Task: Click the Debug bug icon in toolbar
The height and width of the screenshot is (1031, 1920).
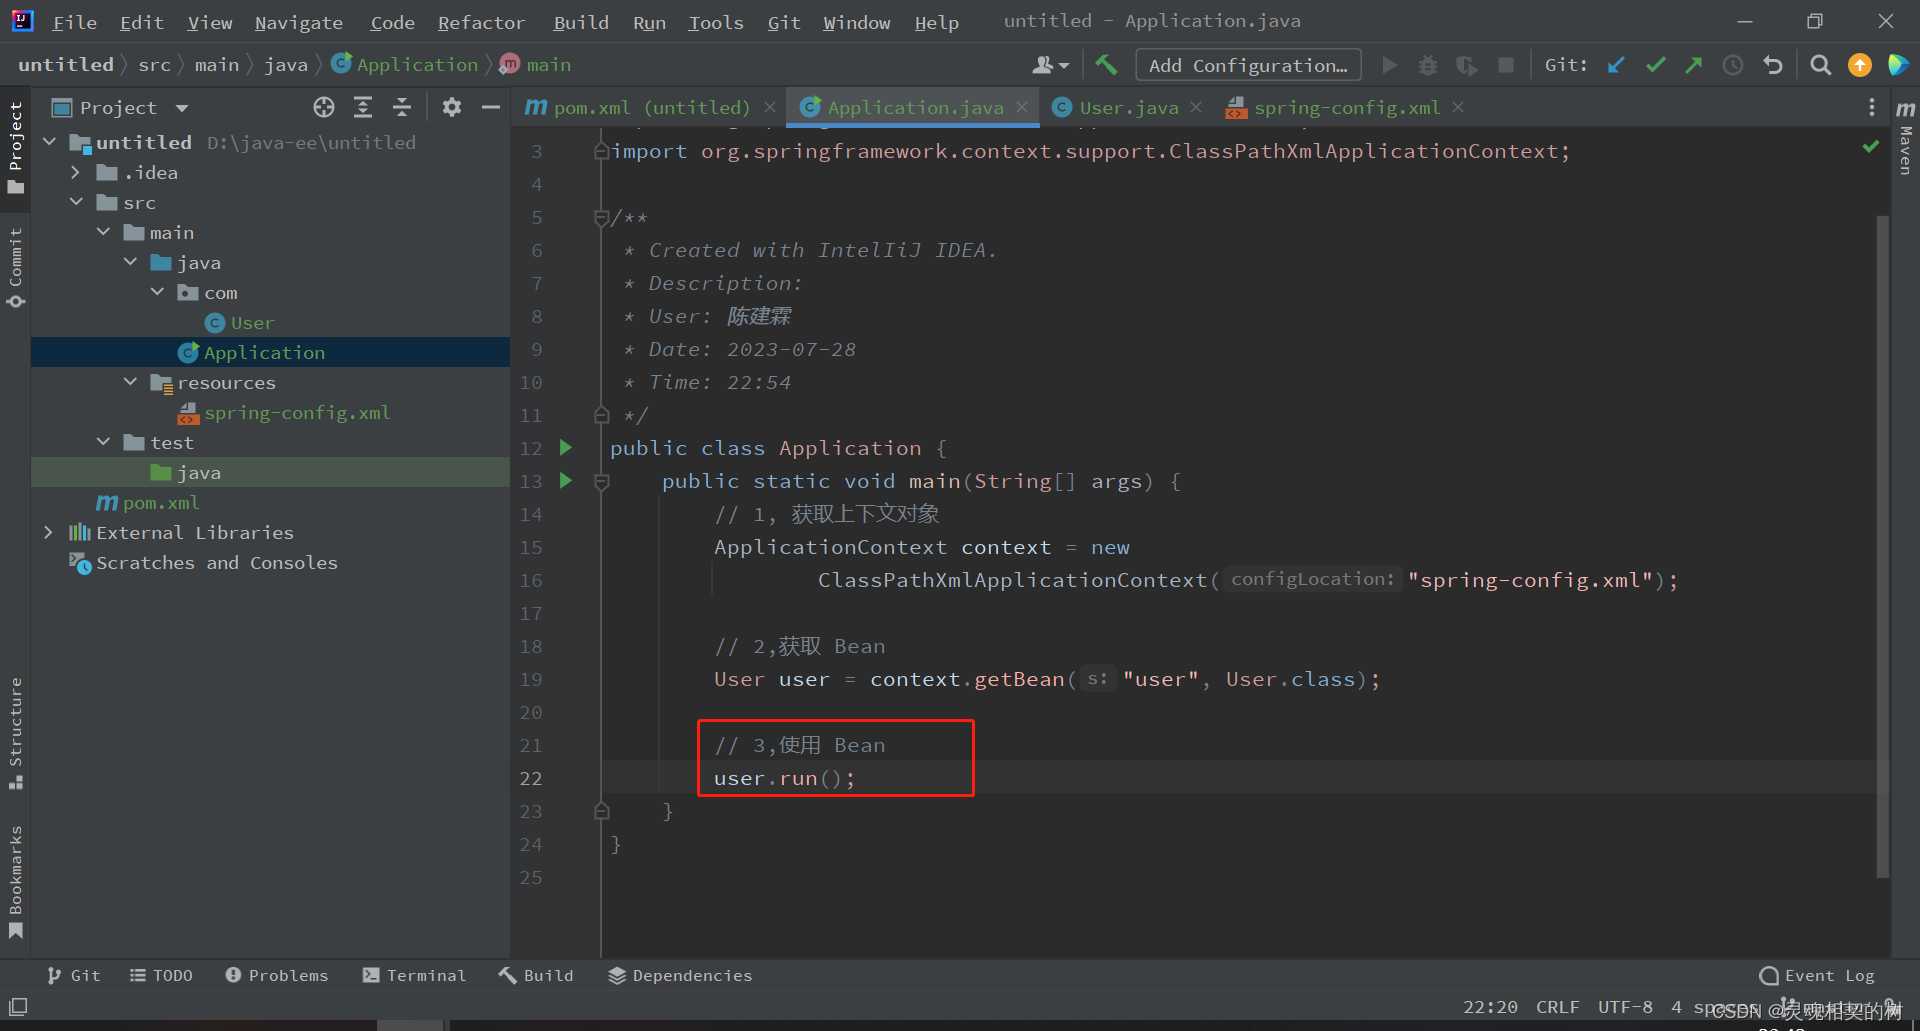Action: [x=1428, y=65]
